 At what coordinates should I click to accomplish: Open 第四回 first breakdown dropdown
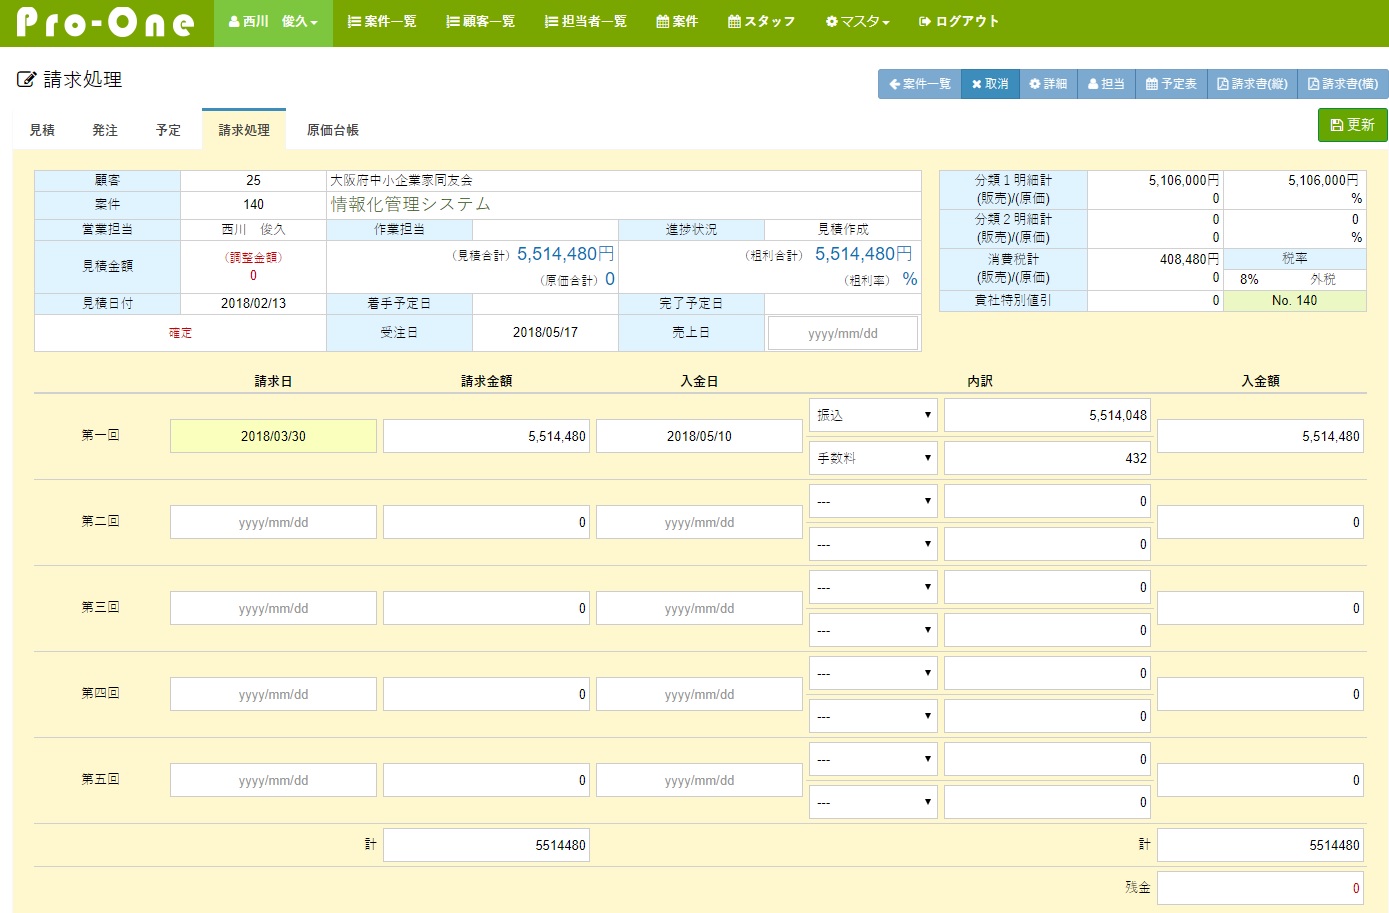[x=873, y=673]
